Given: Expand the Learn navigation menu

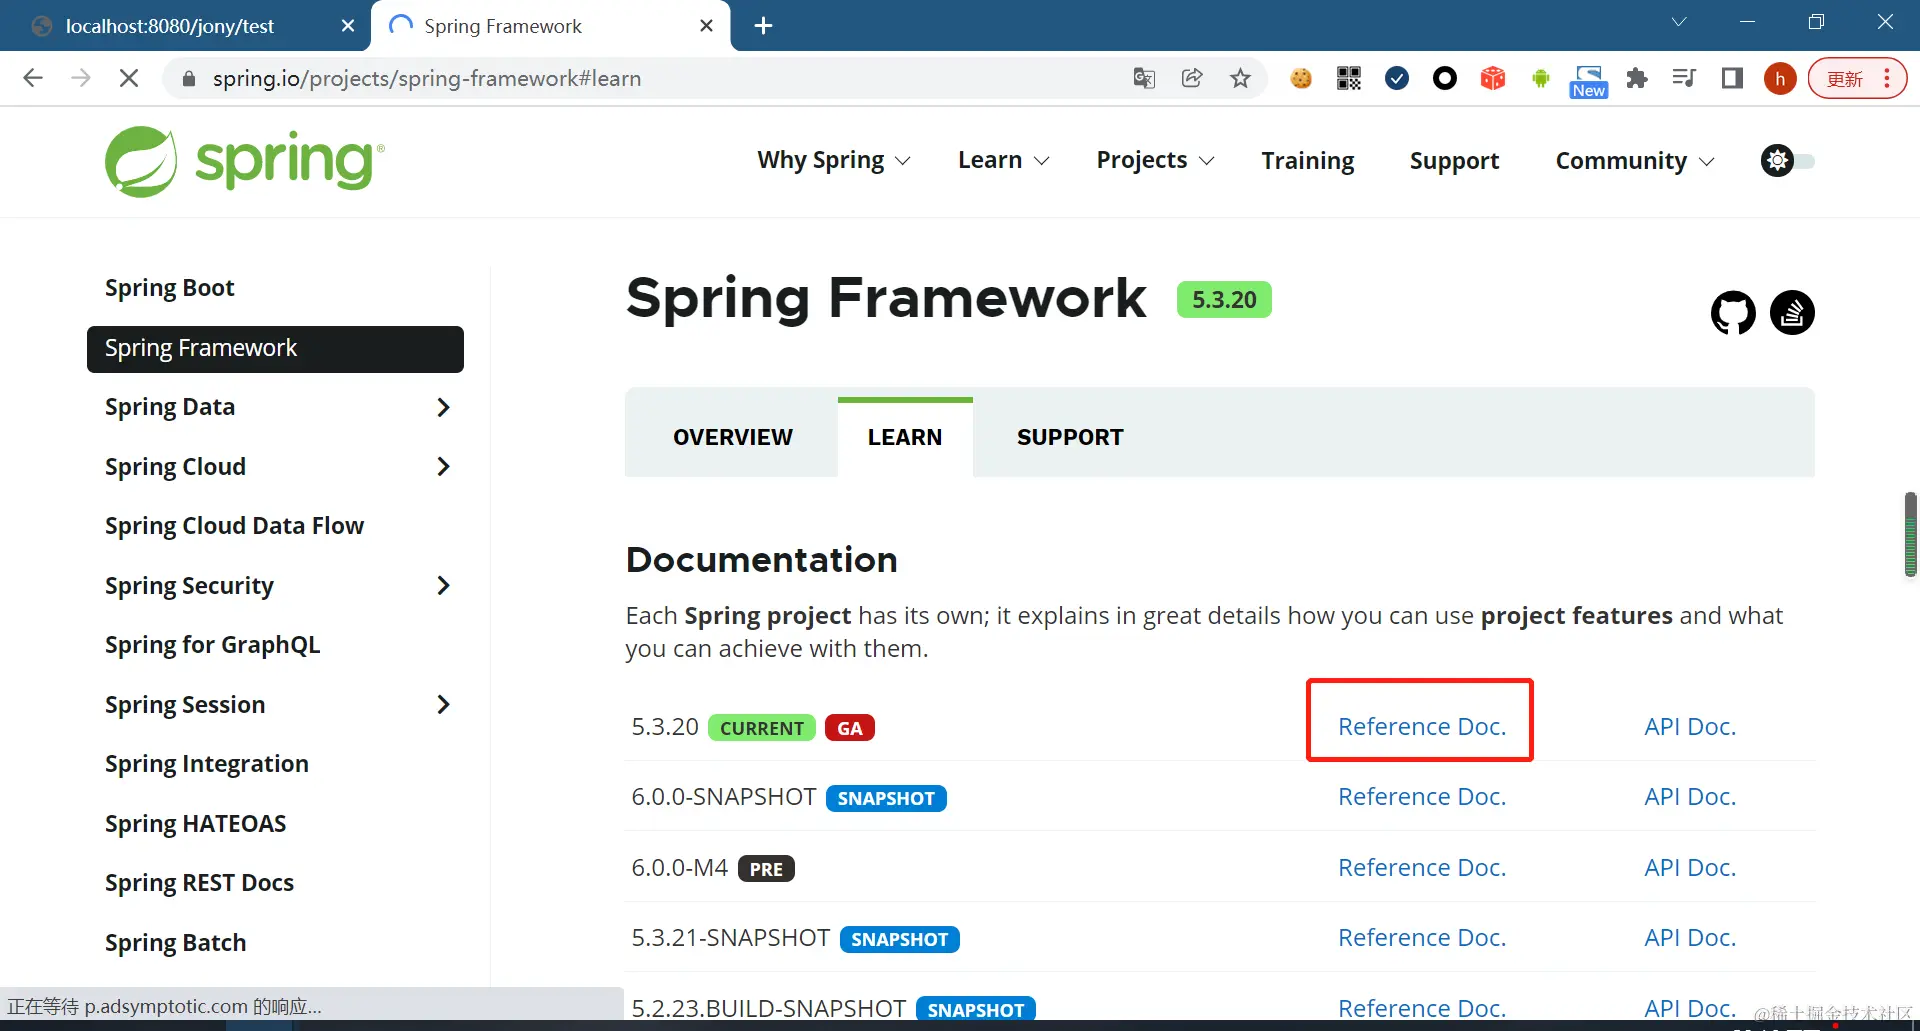Looking at the screenshot, I should pyautogui.click(x=1004, y=160).
